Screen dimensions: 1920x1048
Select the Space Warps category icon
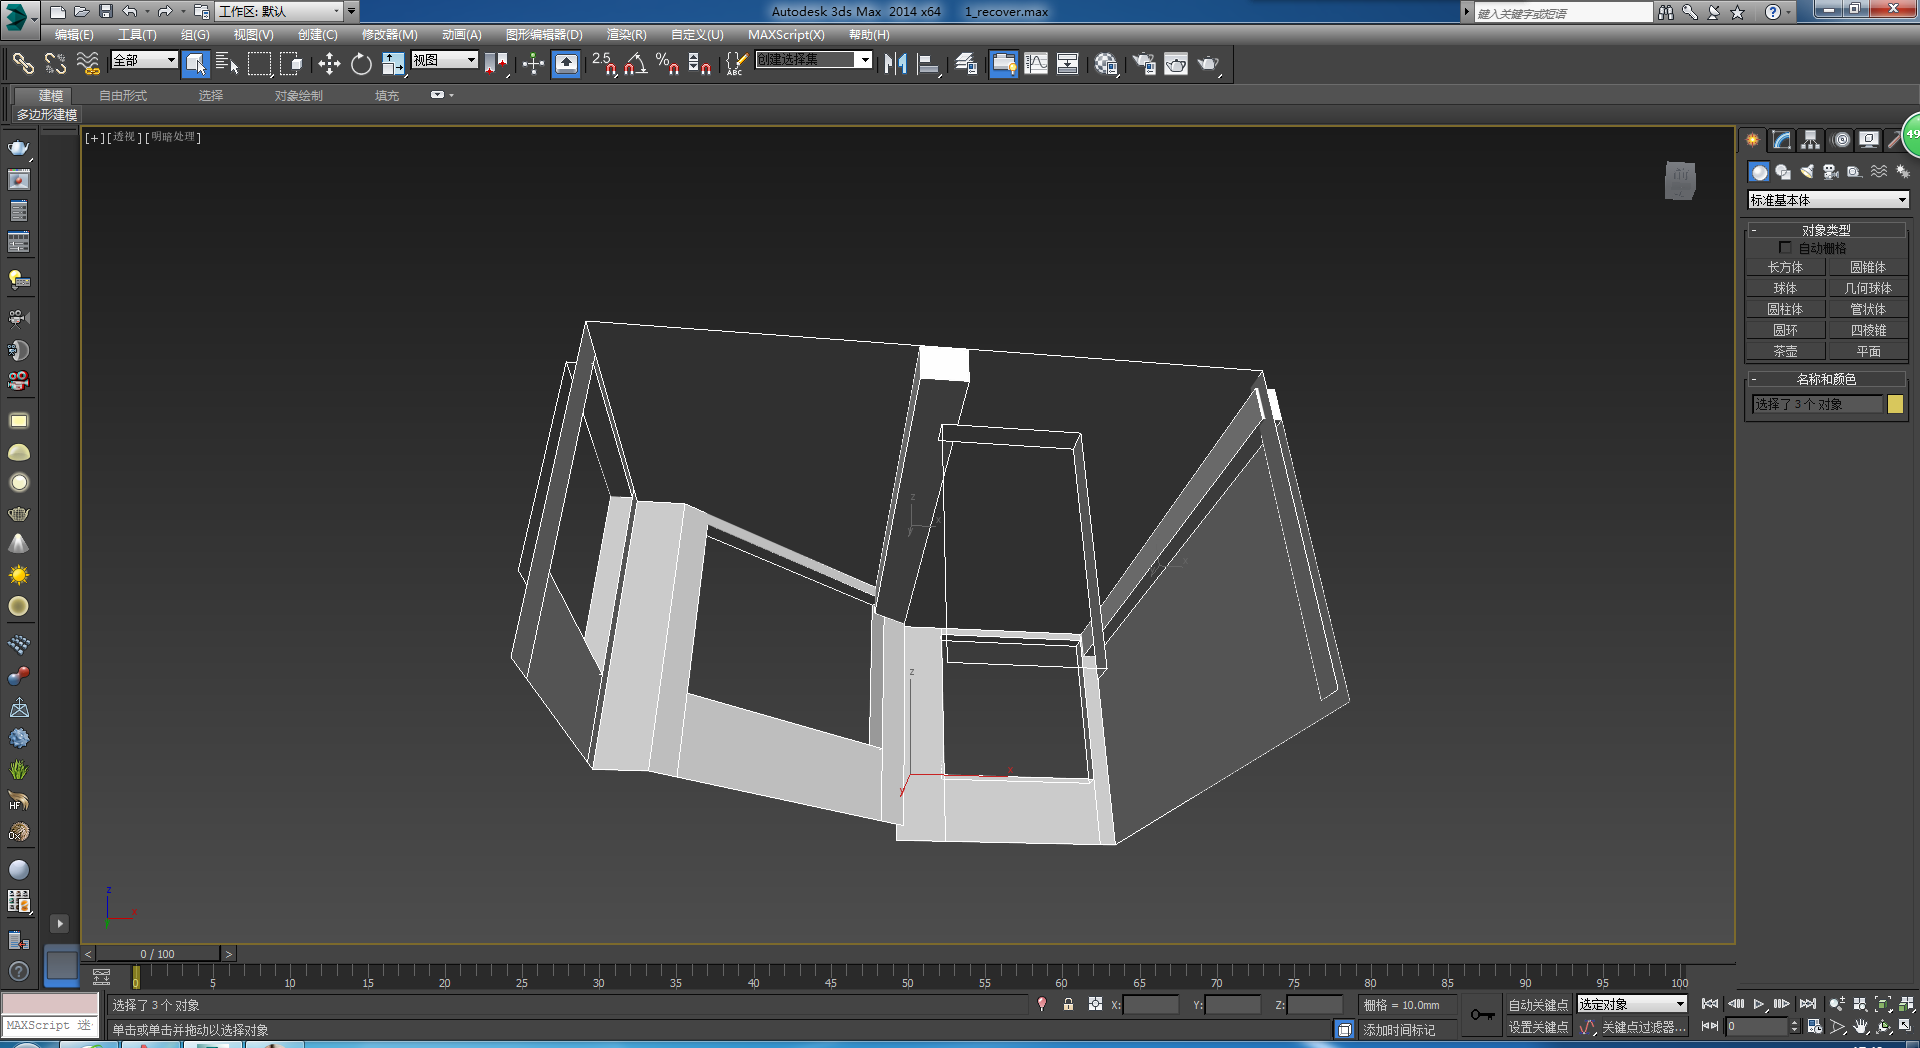1879,172
